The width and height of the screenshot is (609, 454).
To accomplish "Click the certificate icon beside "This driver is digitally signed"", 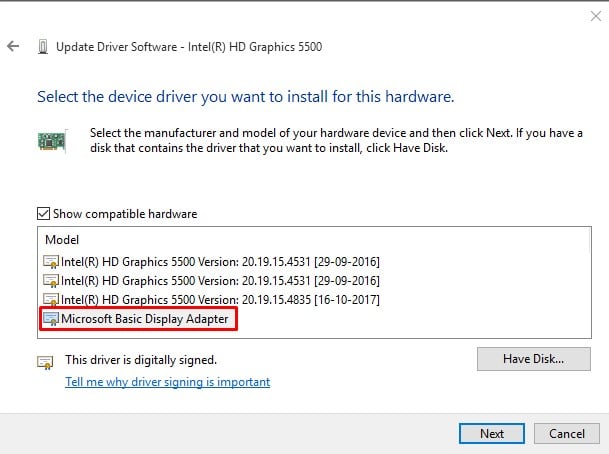I will (x=45, y=362).
